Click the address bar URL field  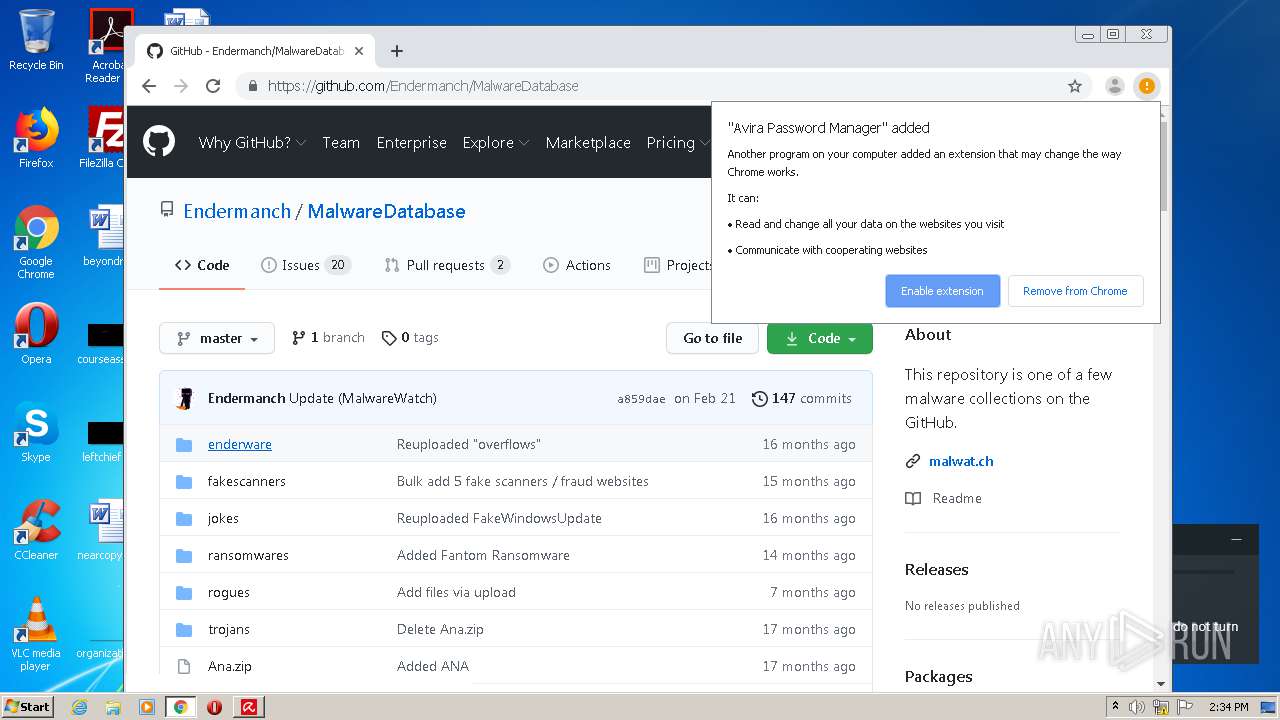coord(660,86)
